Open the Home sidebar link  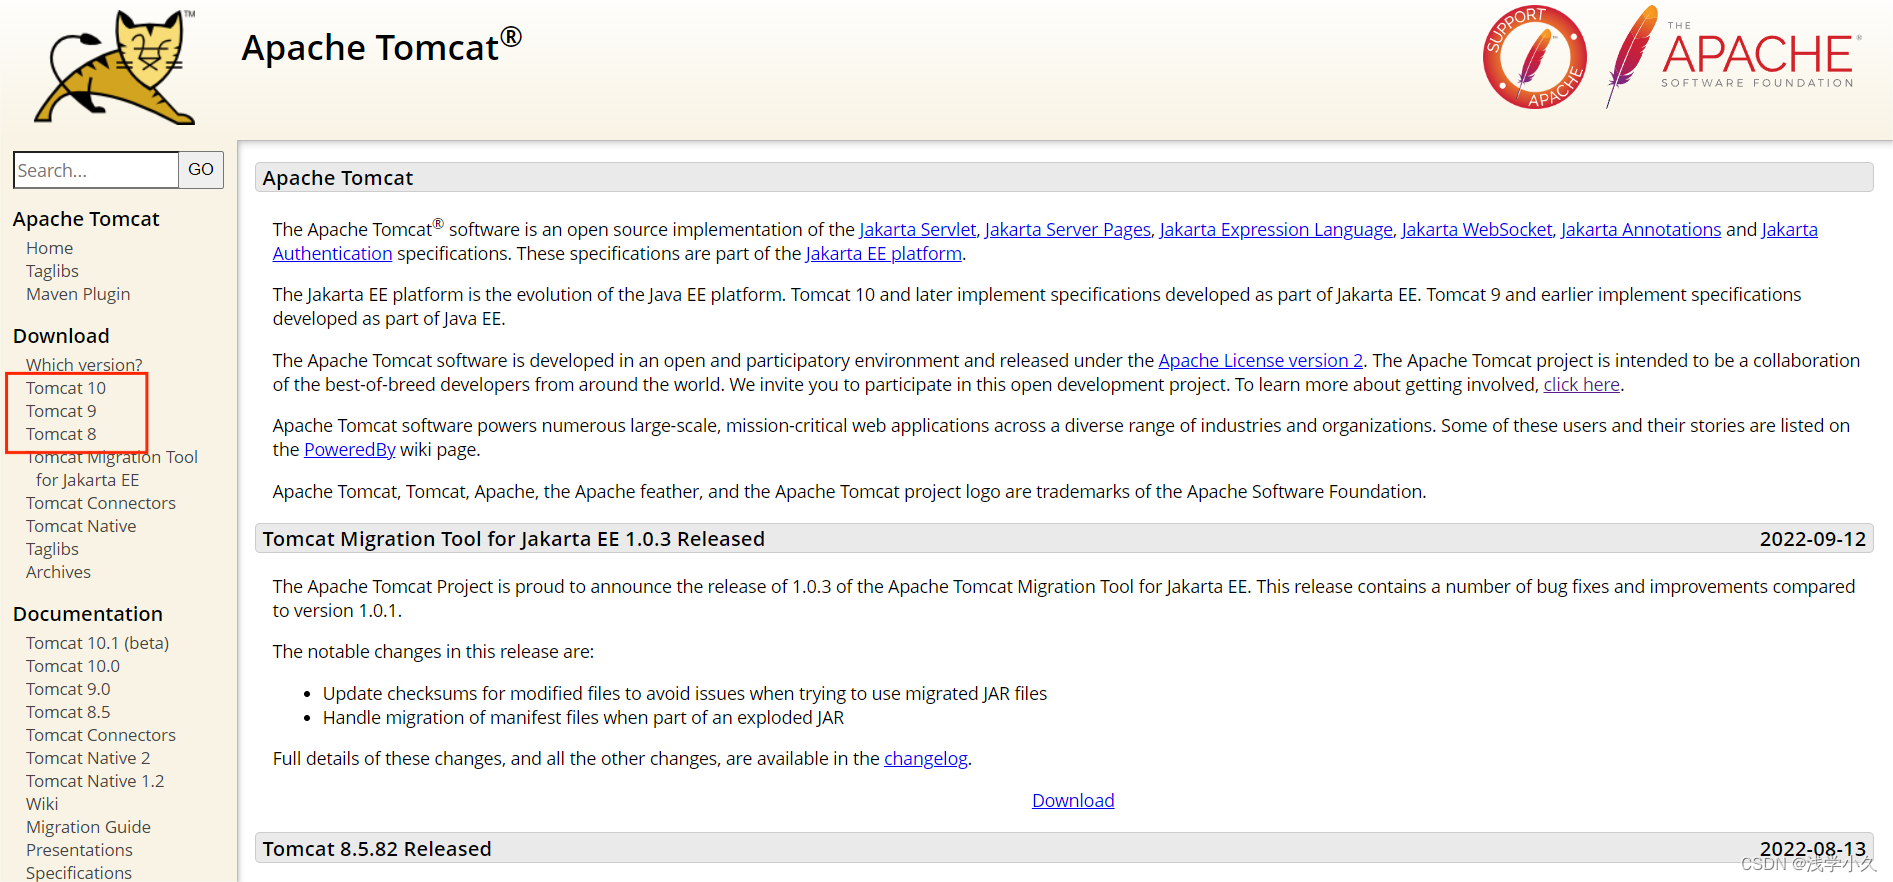pyautogui.click(x=49, y=248)
